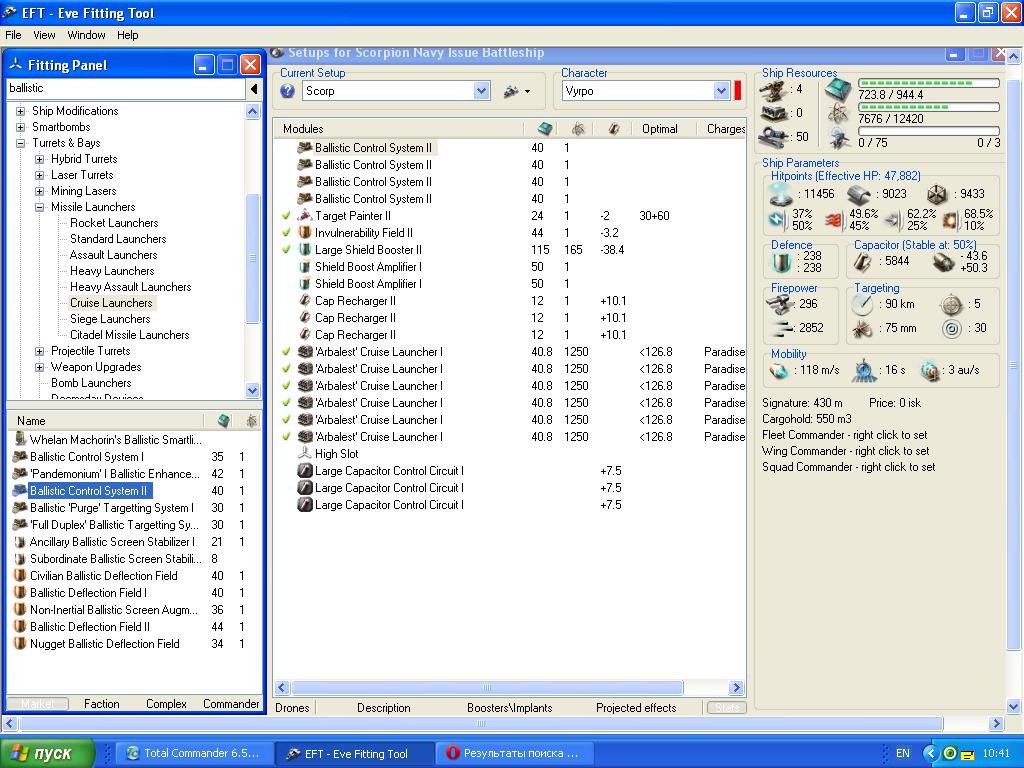
Task: Click the powergrid usage bar 7676 / 12420
Action: 929,107
